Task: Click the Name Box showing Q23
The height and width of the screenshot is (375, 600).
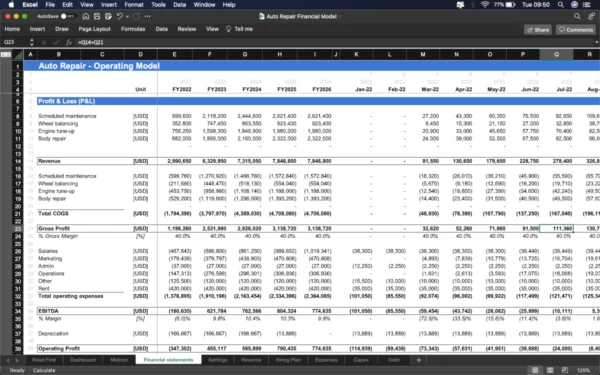Action: 14,42
